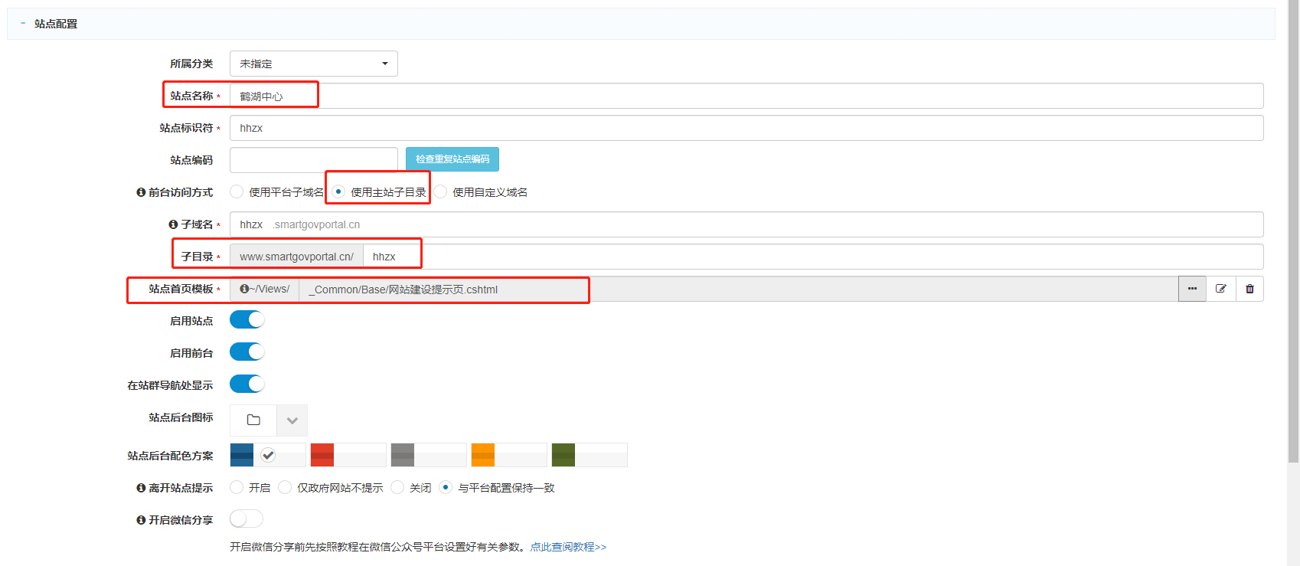Select 使用平台子域名 radio option
Image resolution: width=1300 pixels, height=566 pixels.
pos(237,192)
